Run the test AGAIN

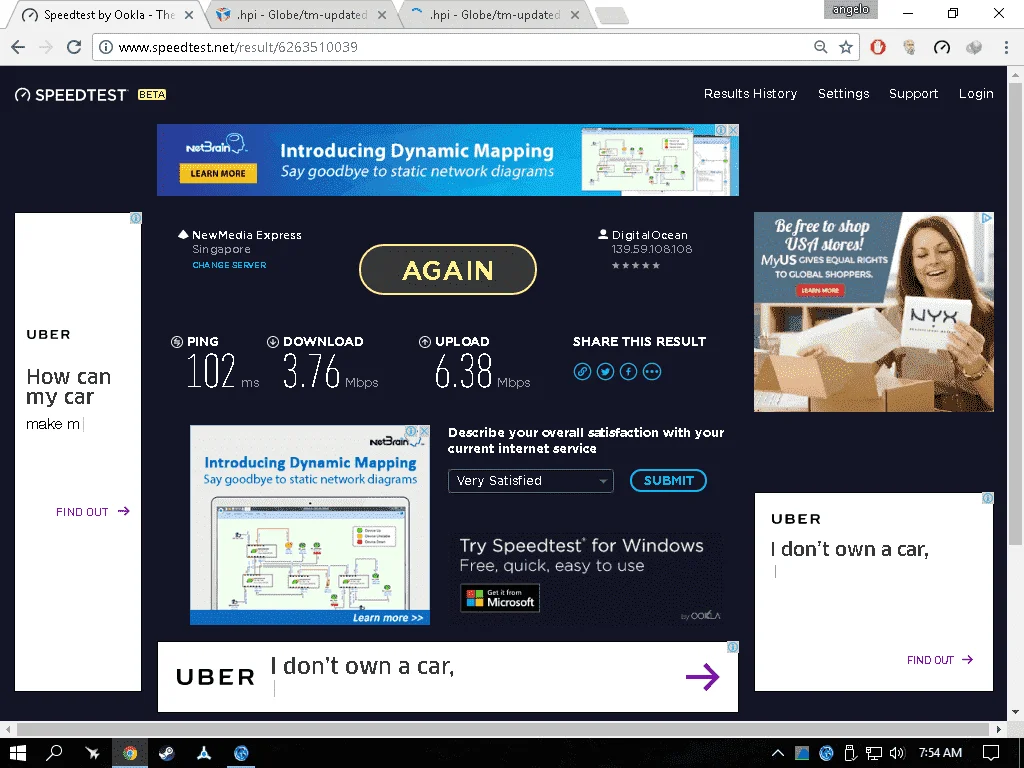448,270
